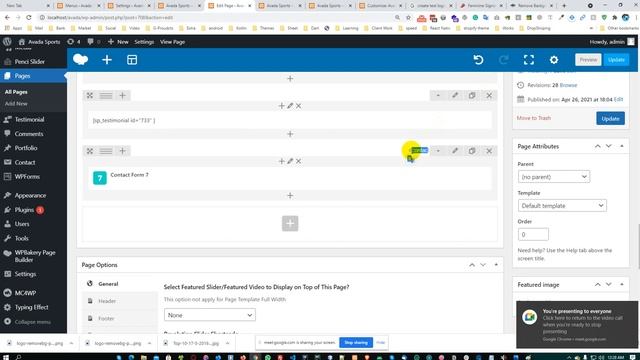Delete the testimonial row

[489, 95]
